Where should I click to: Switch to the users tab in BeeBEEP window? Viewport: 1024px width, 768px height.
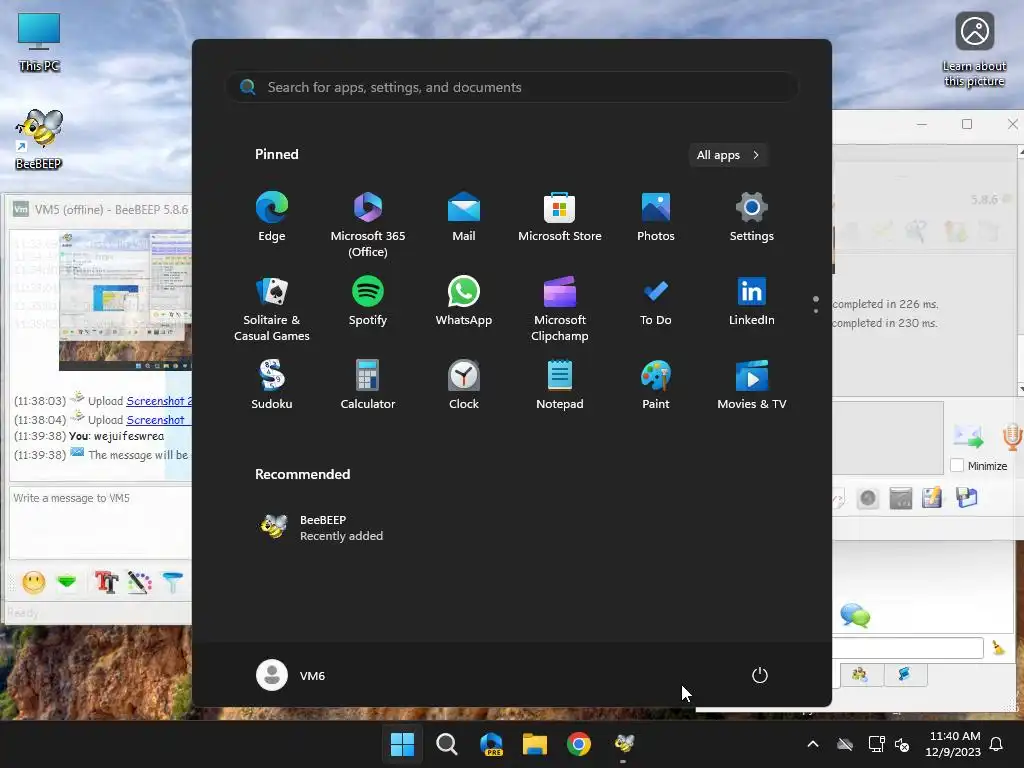[x=859, y=674]
